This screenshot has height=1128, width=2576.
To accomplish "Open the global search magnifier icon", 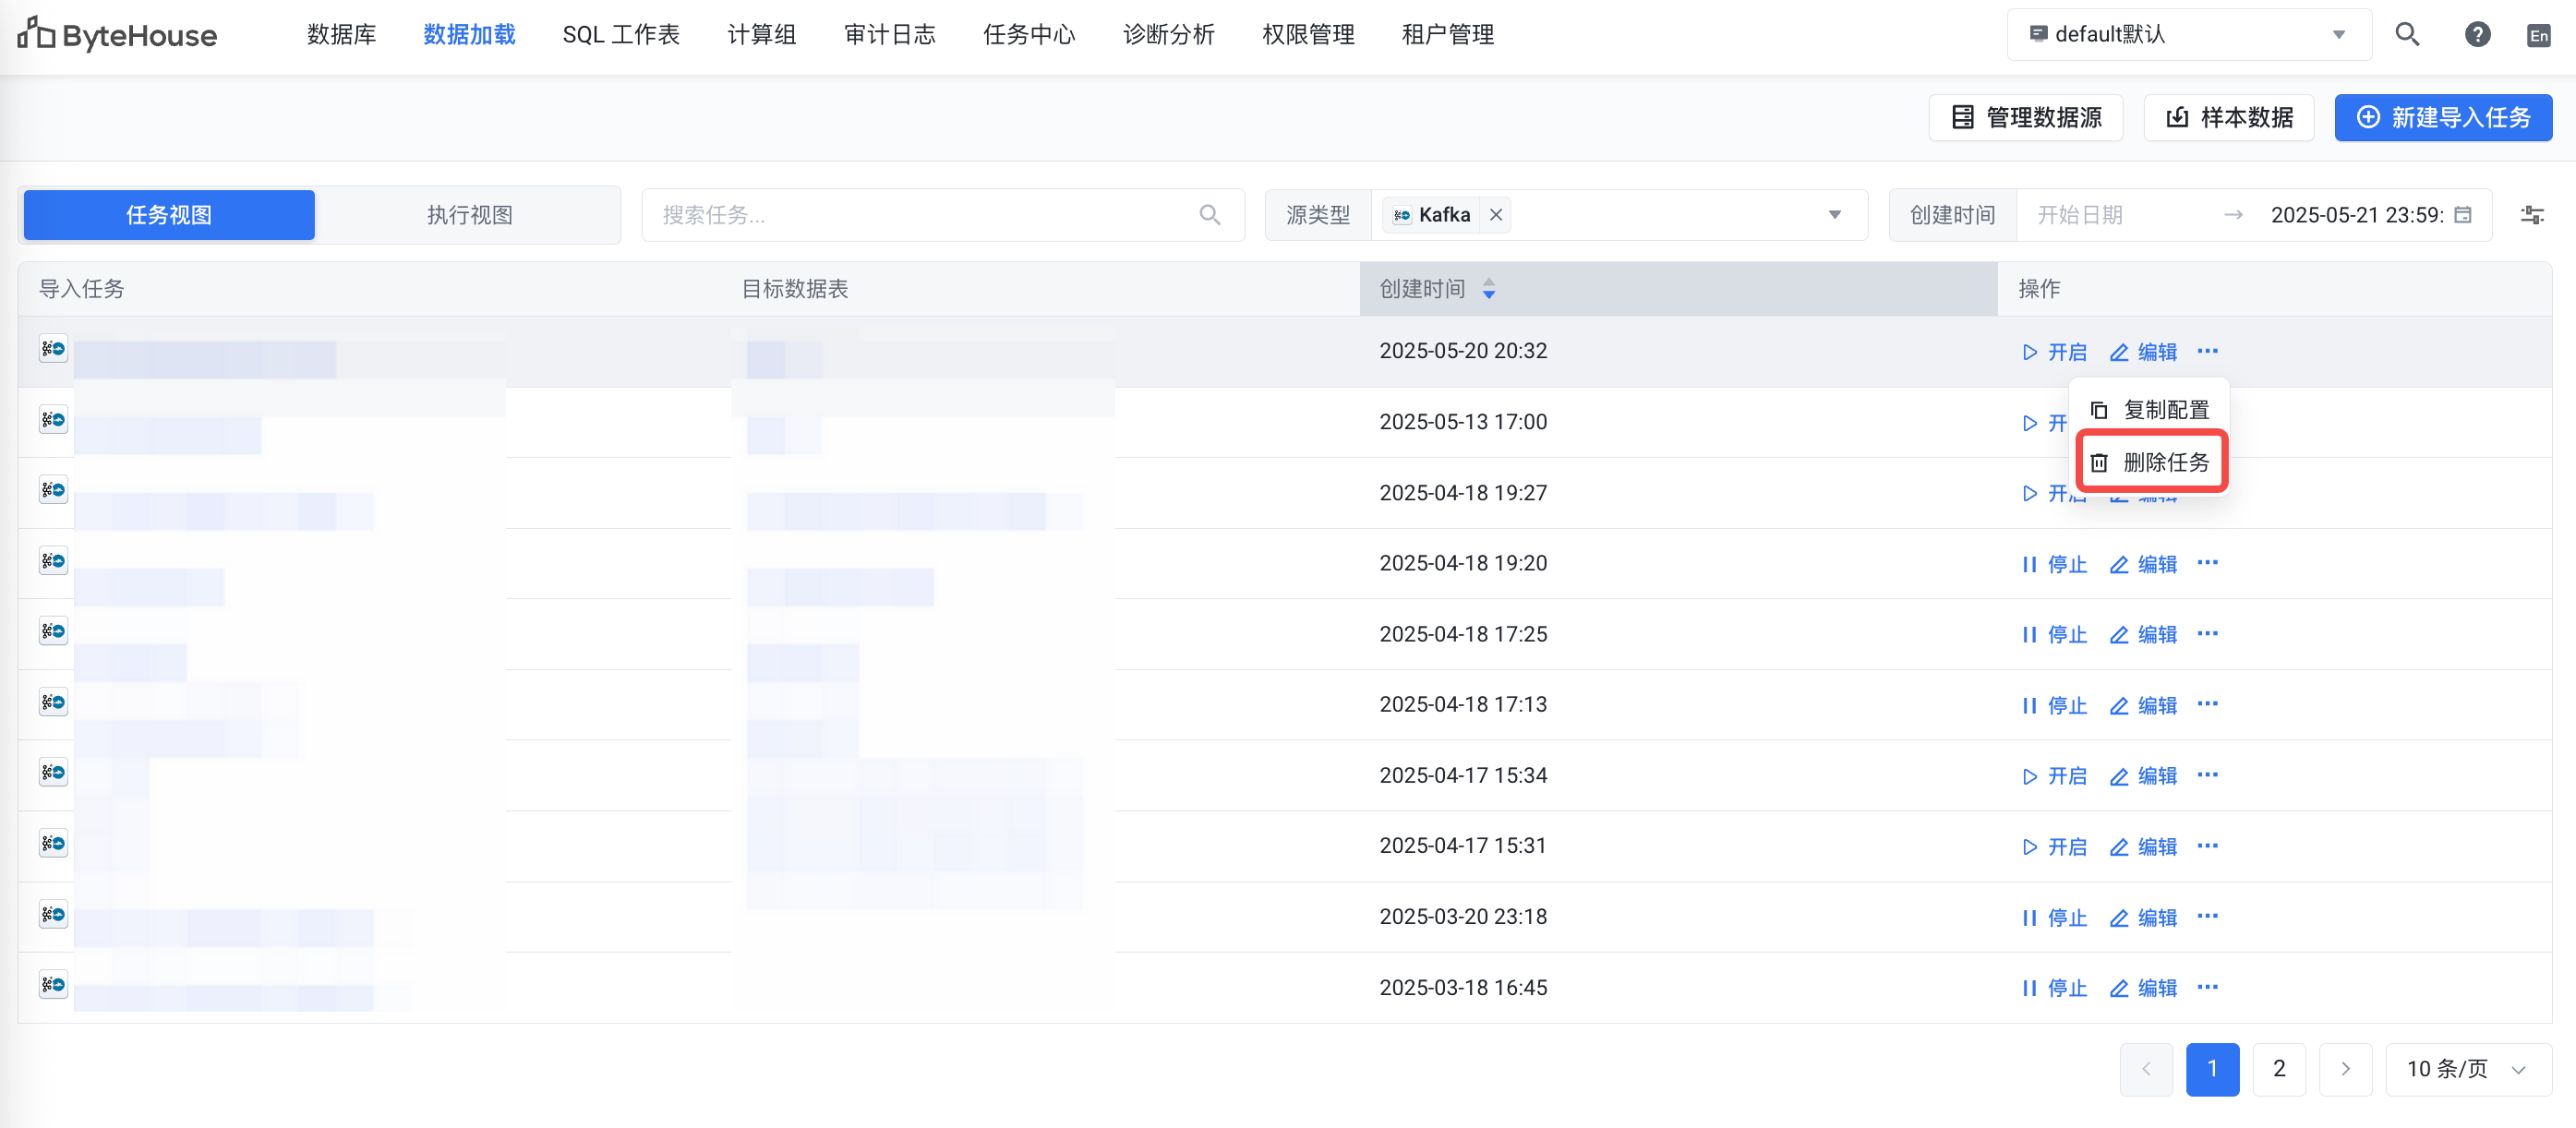I will point(2407,35).
